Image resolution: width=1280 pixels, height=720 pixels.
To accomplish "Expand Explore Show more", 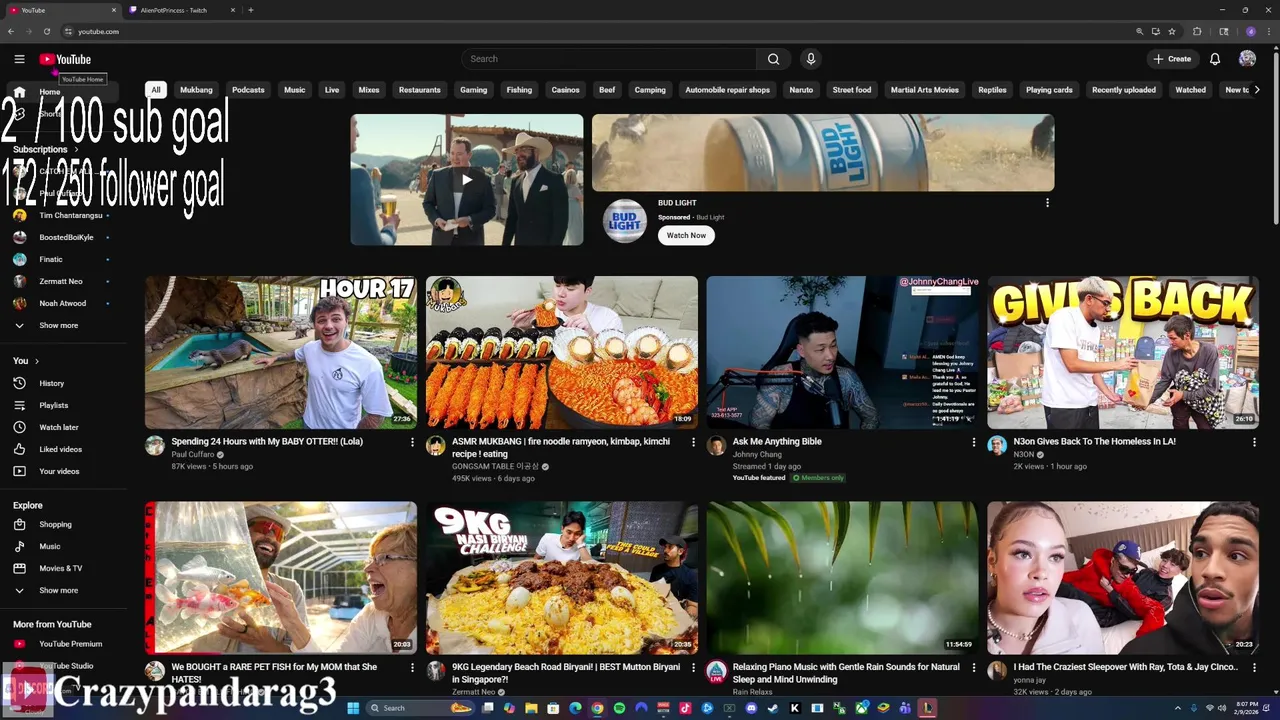I will [x=58, y=590].
